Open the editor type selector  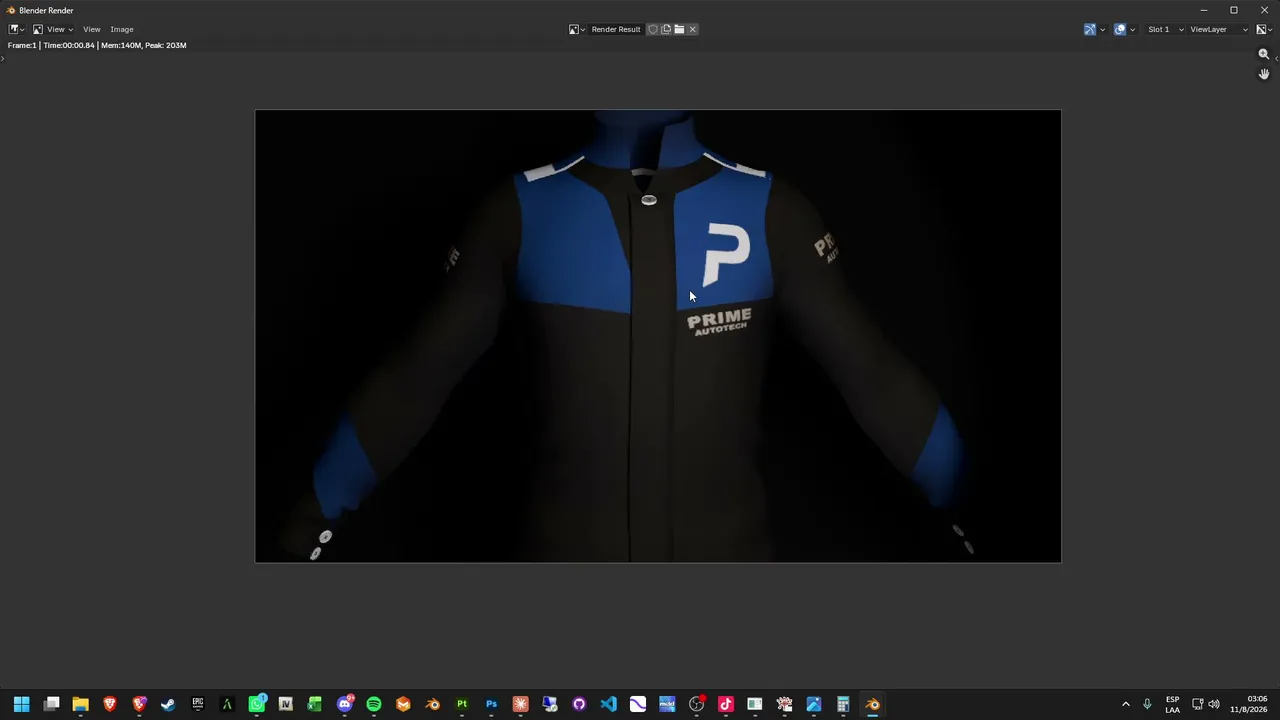coord(16,29)
